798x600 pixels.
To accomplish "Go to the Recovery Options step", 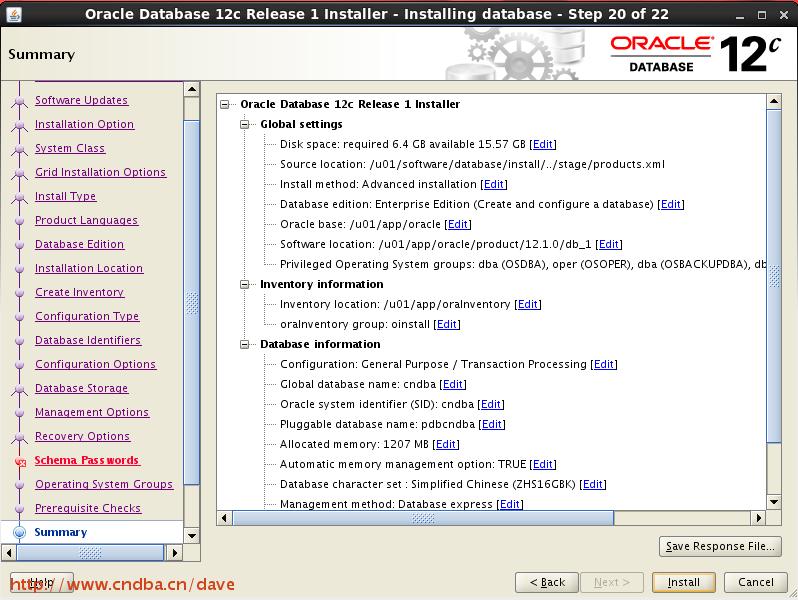I will (82, 436).
